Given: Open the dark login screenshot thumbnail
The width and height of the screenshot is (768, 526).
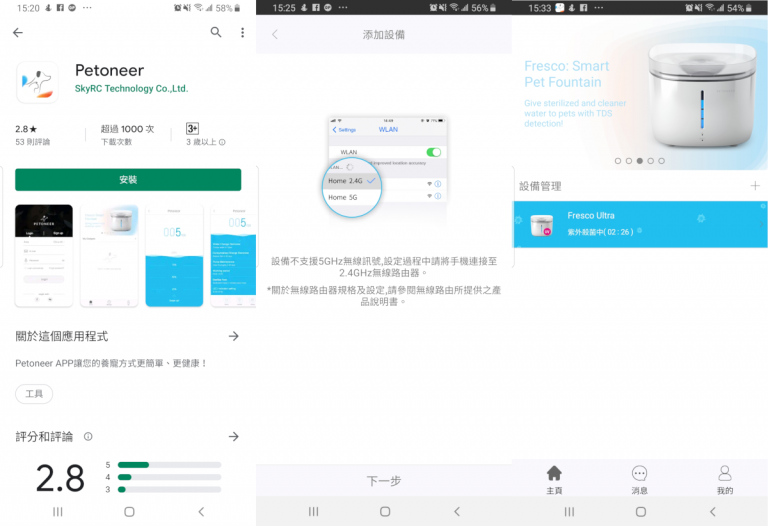Looking at the screenshot, I should (44, 256).
